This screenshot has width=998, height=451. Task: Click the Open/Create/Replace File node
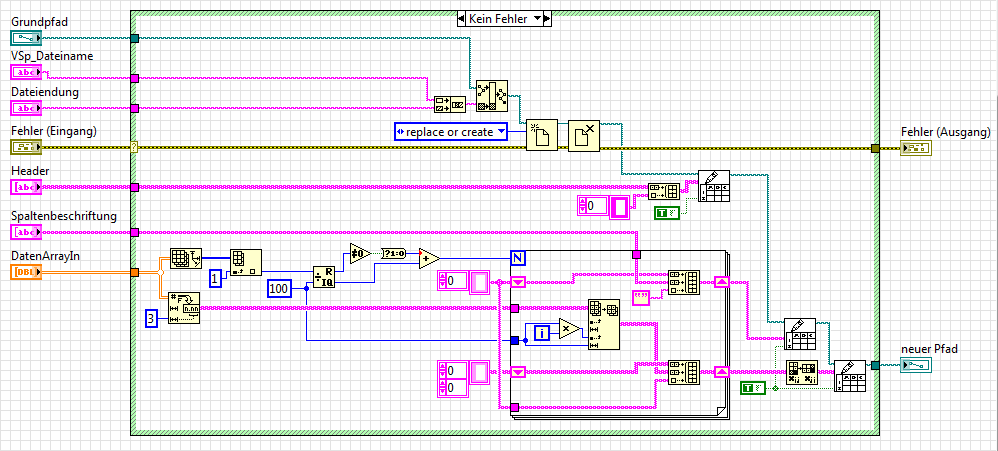coord(542,135)
